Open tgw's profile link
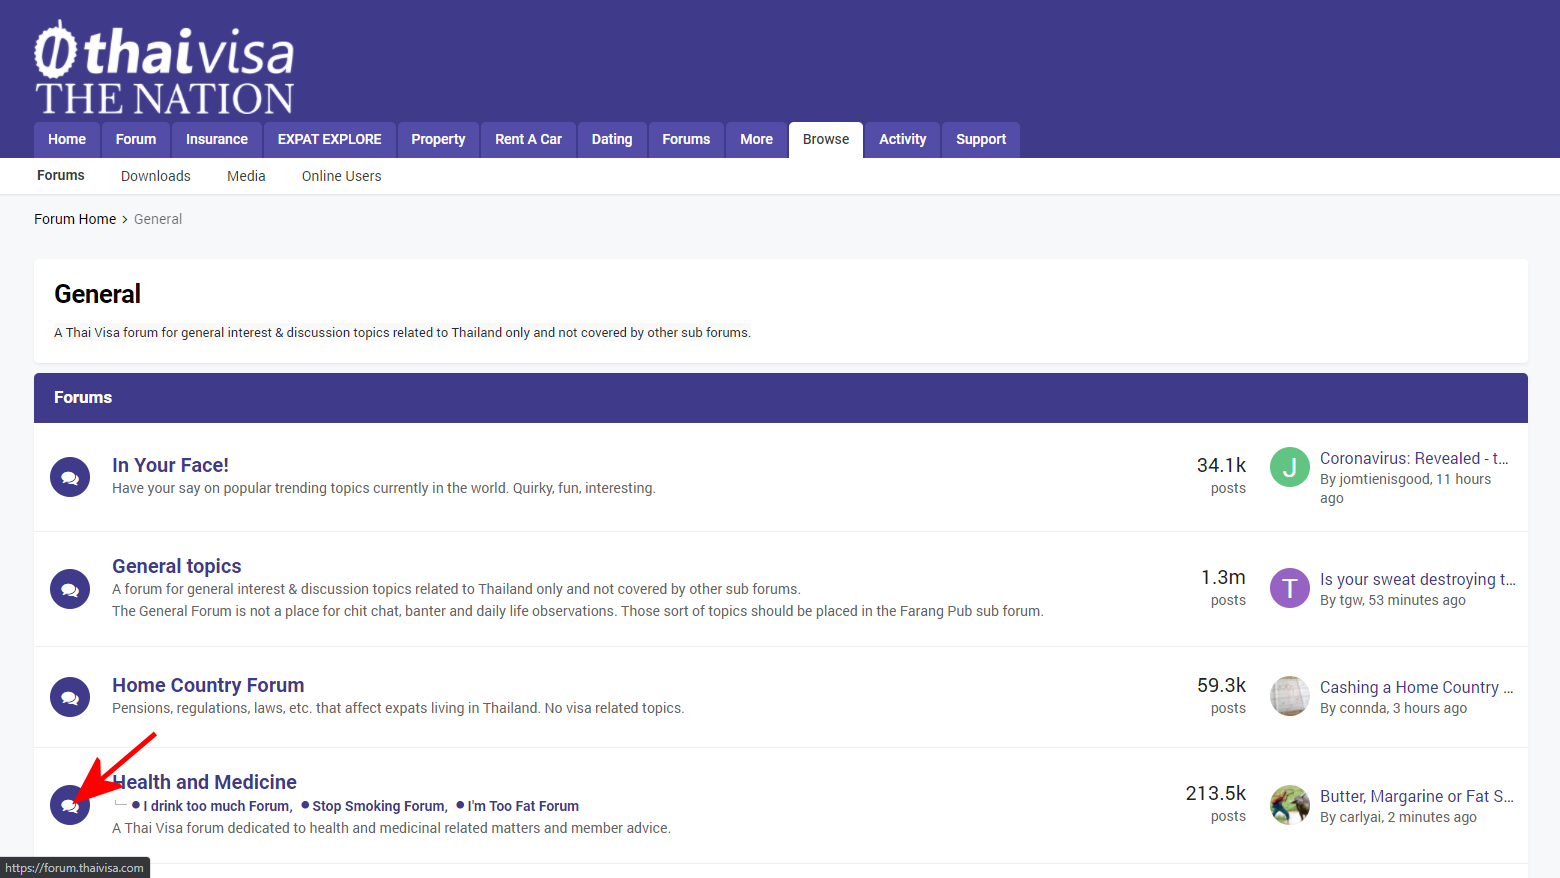The width and height of the screenshot is (1560, 878). tap(1351, 600)
